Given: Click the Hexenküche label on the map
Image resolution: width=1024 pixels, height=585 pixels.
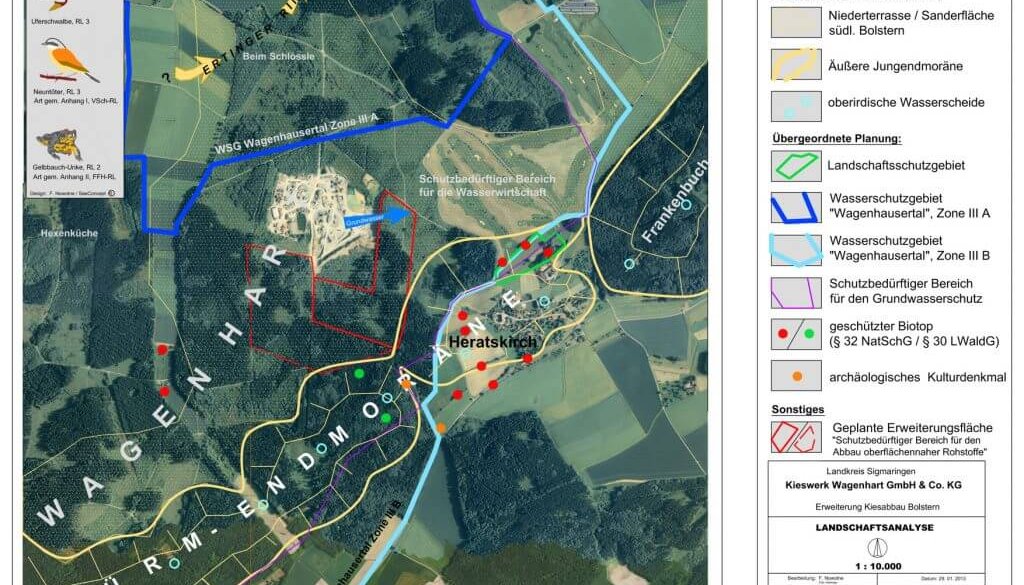Looking at the screenshot, I should (x=68, y=232).
